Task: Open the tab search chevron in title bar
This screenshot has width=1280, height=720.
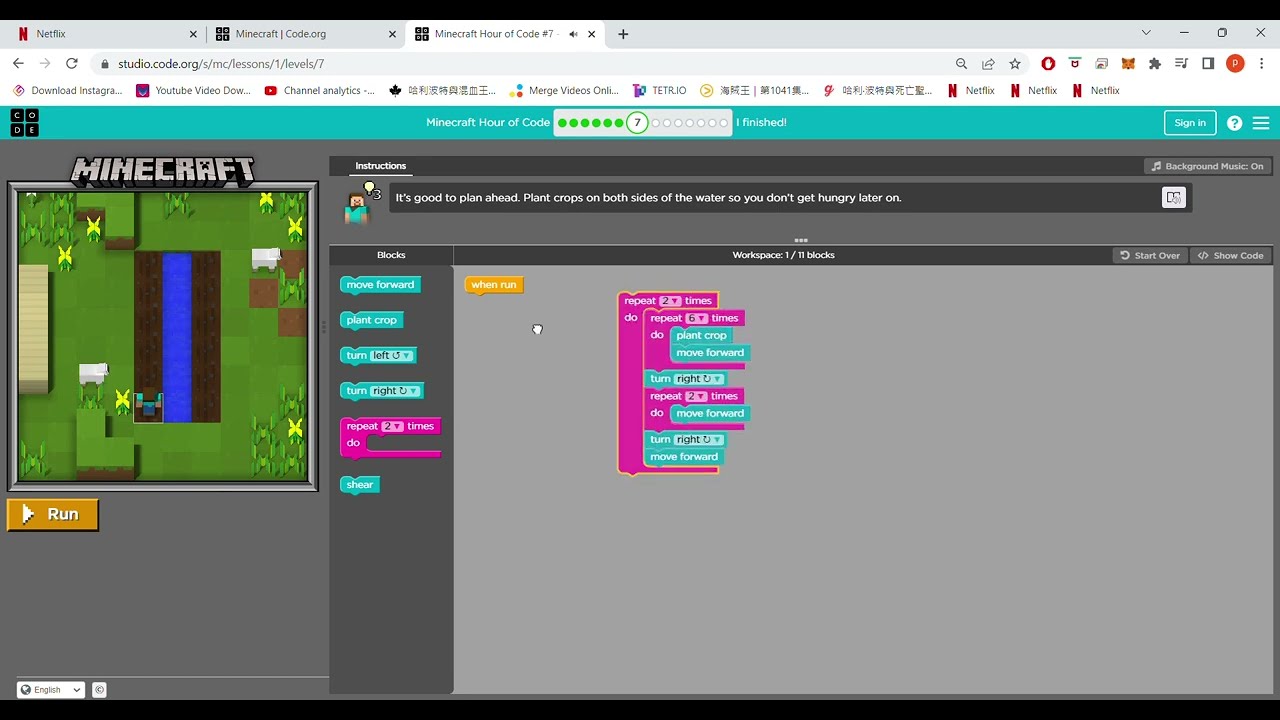Action: tap(1146, 33)
